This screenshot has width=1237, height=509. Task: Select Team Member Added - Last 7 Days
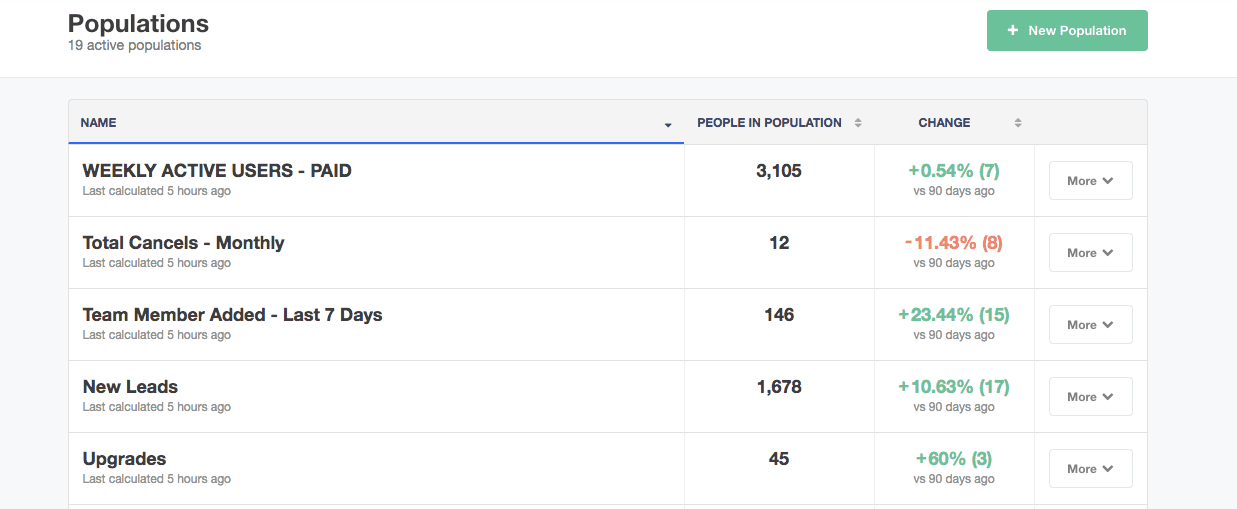point(232,315)
